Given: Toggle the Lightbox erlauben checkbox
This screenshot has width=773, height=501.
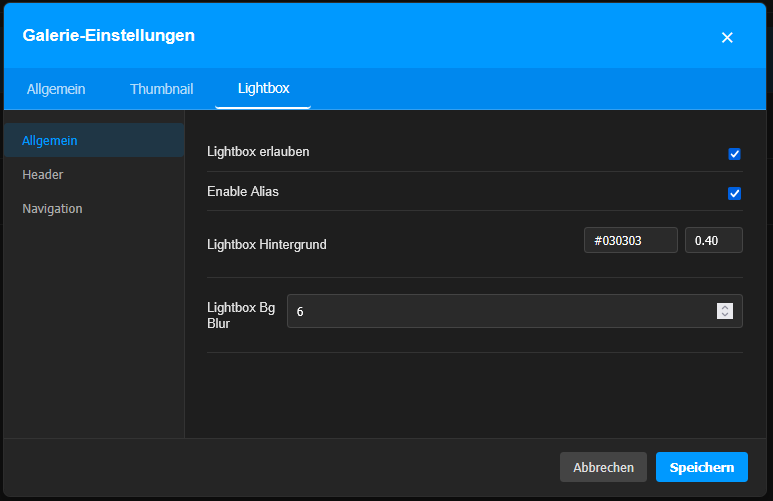Looking at the screenshot, I should point(734,154).
